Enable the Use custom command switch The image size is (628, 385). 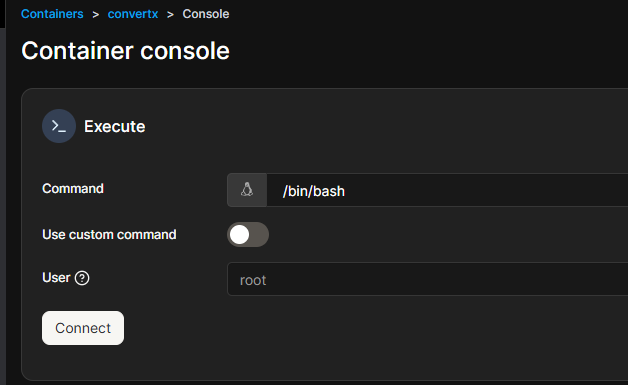pos(248,234)
